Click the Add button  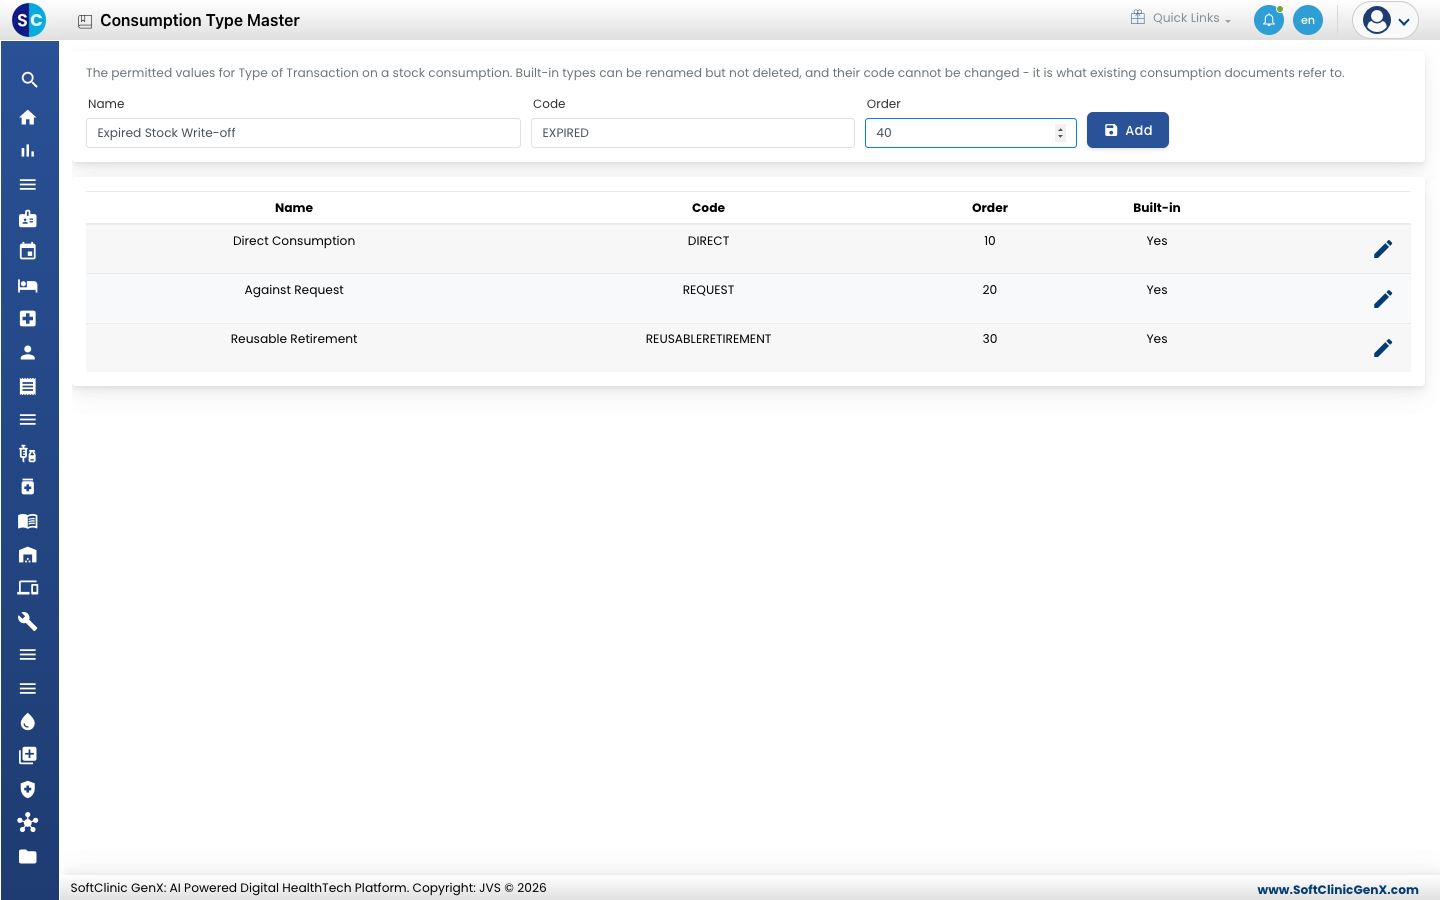1128,130
